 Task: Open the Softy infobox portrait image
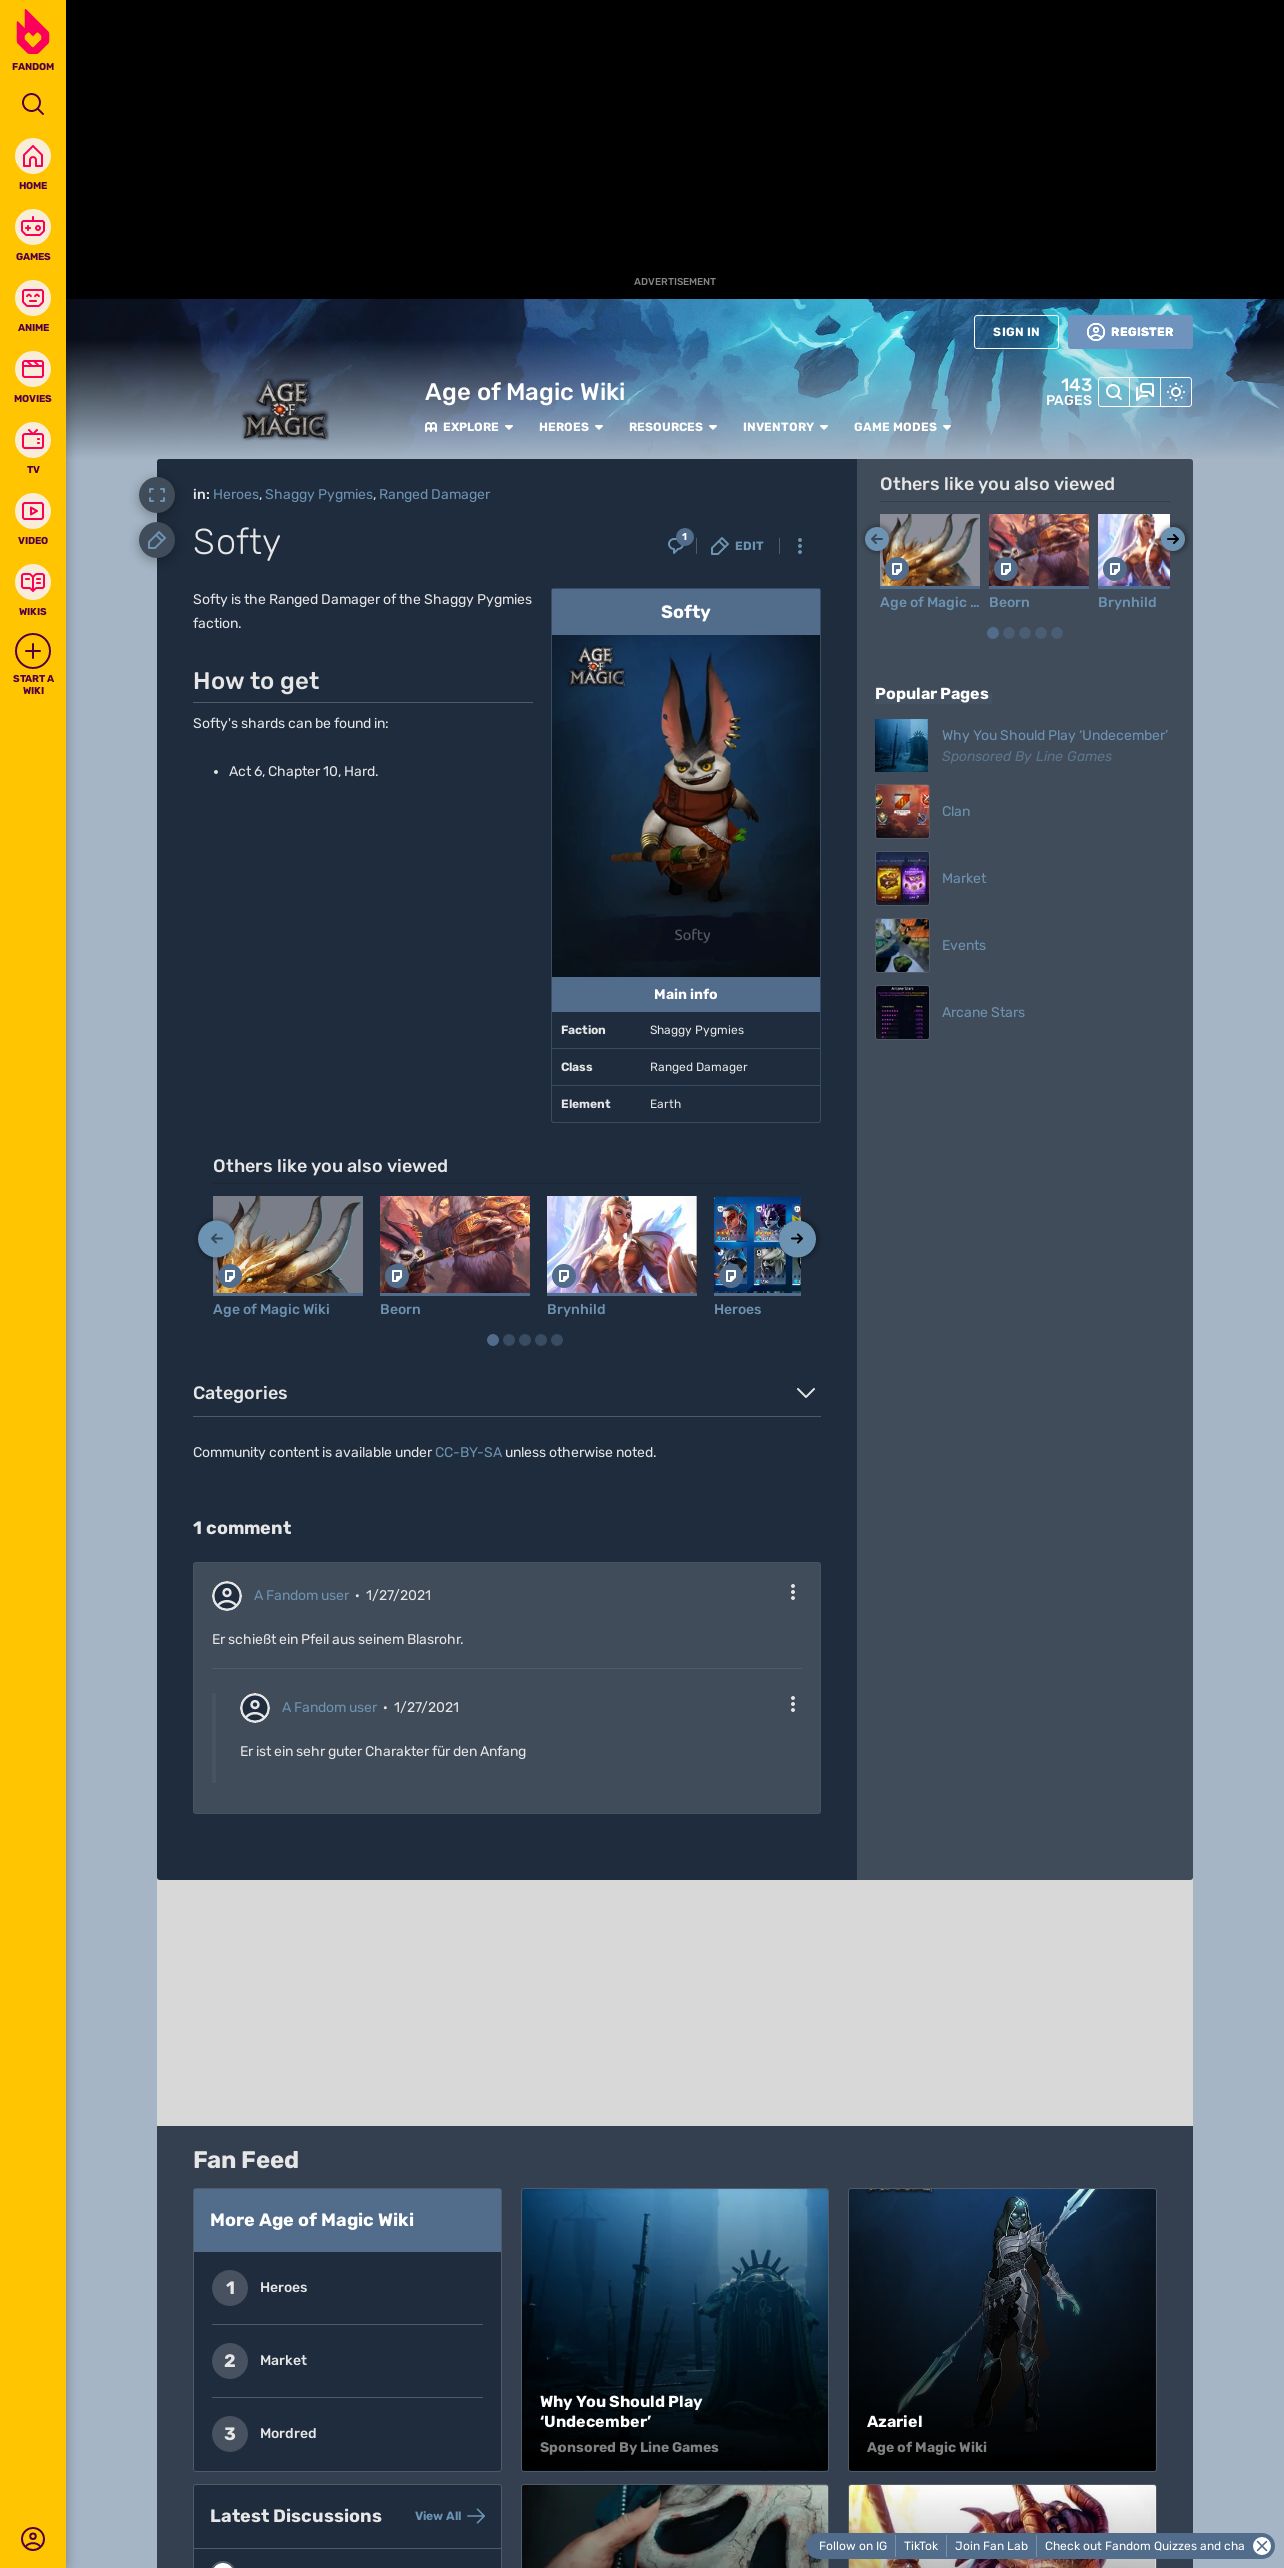tap(686, 805)
